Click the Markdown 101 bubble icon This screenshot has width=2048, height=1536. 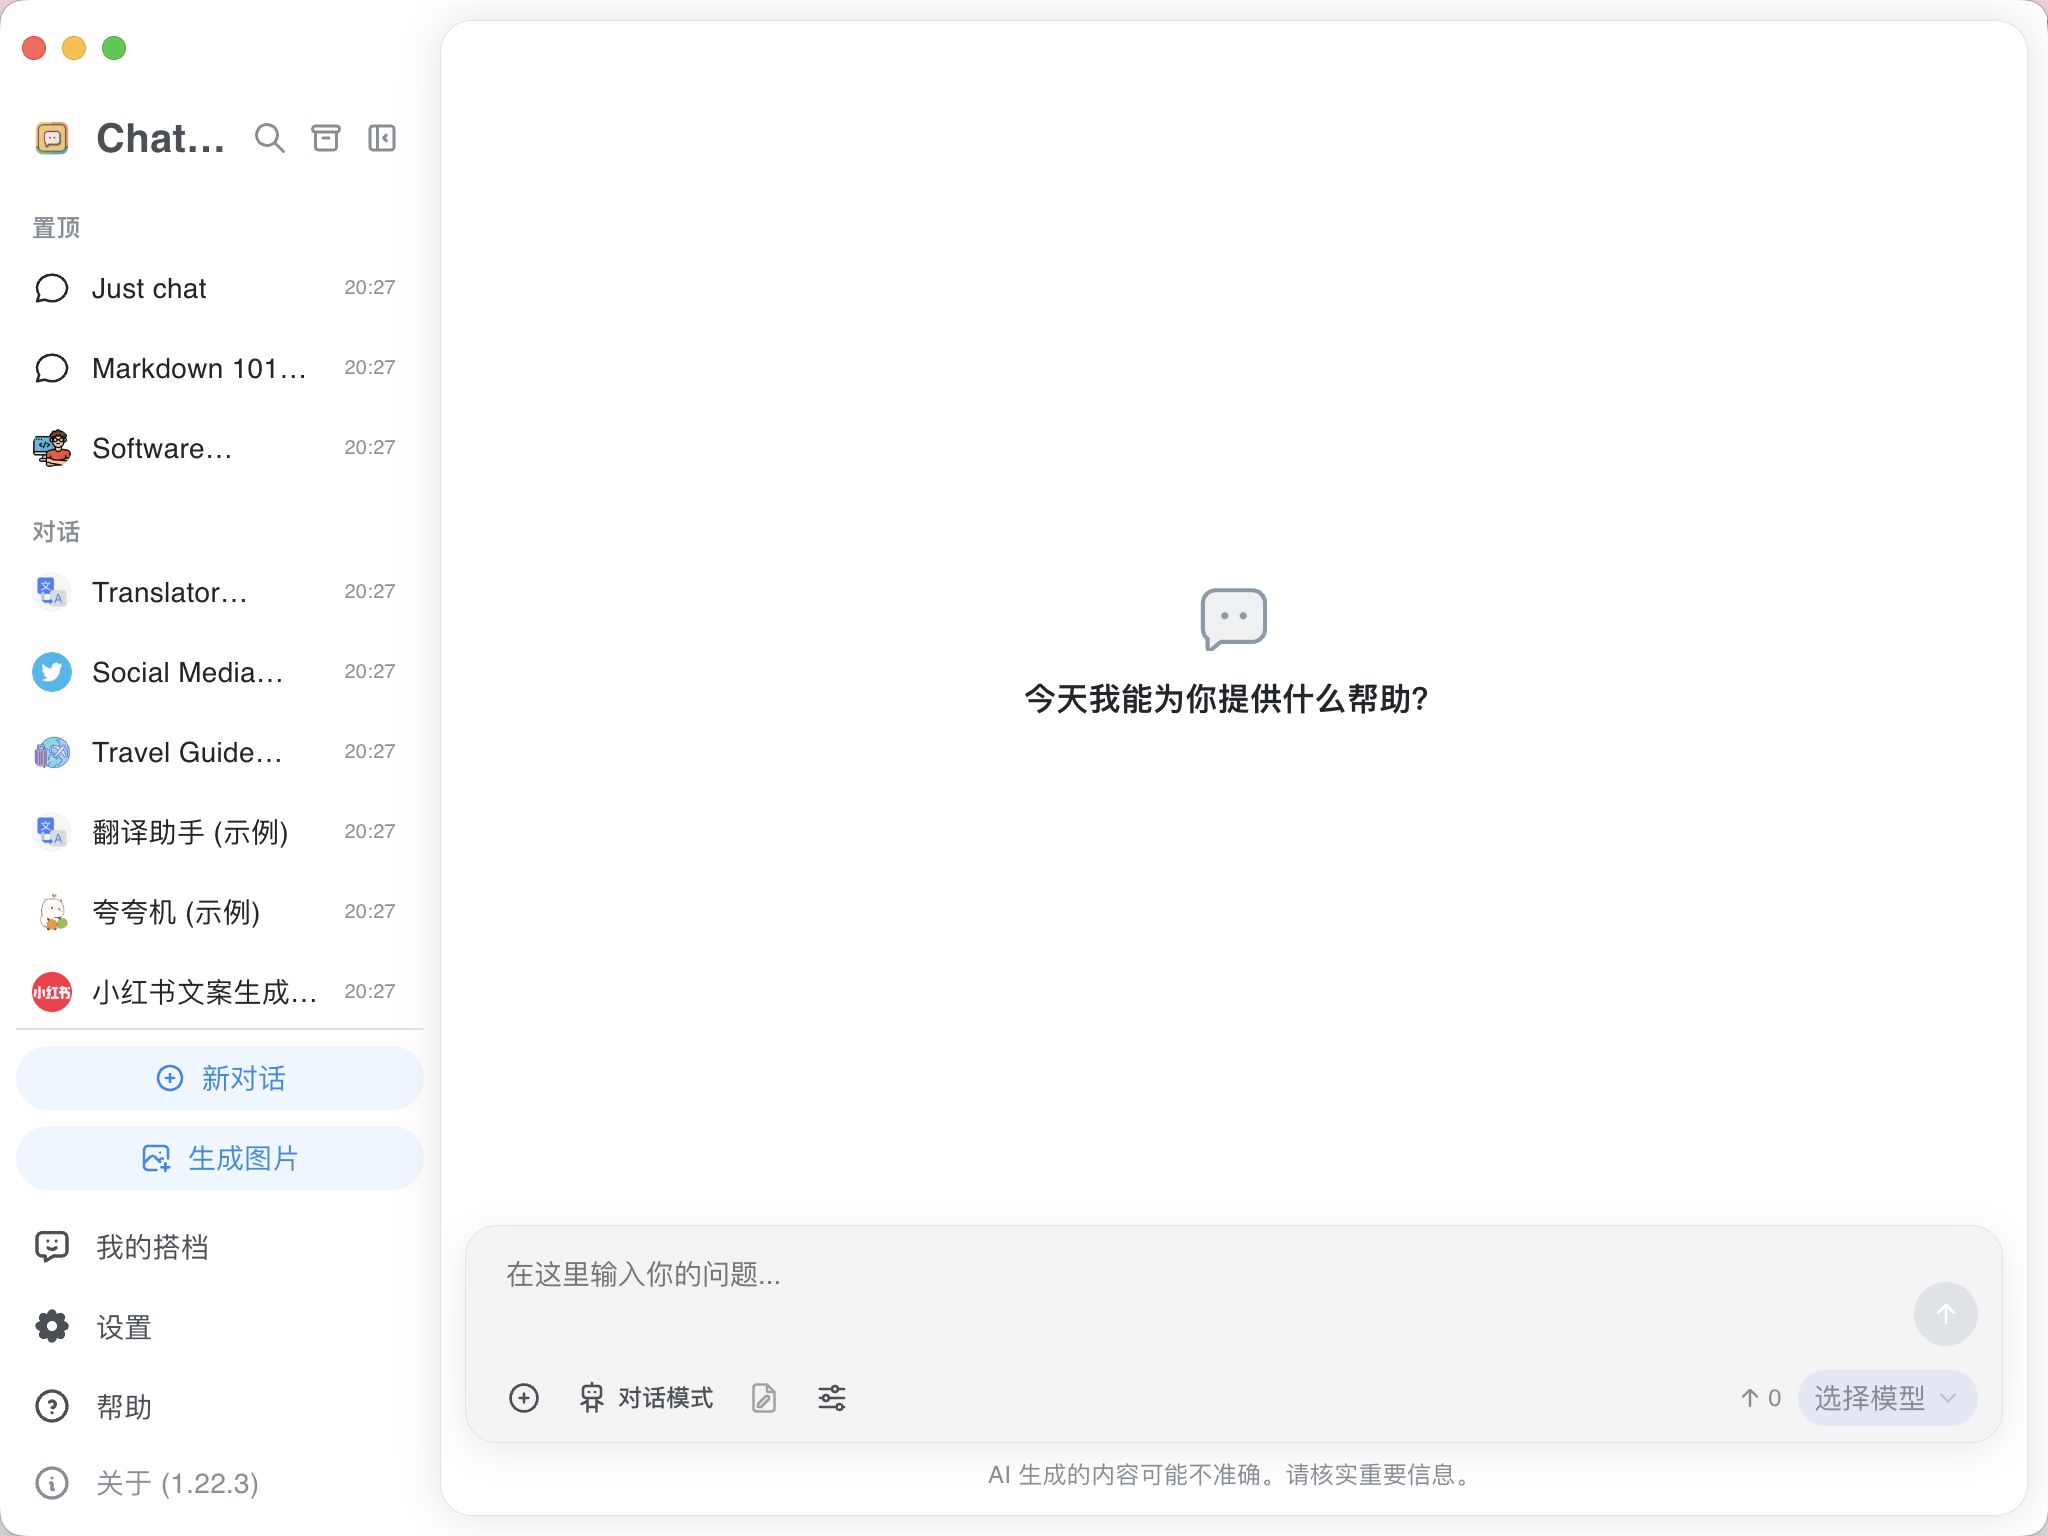coord(52,368)
